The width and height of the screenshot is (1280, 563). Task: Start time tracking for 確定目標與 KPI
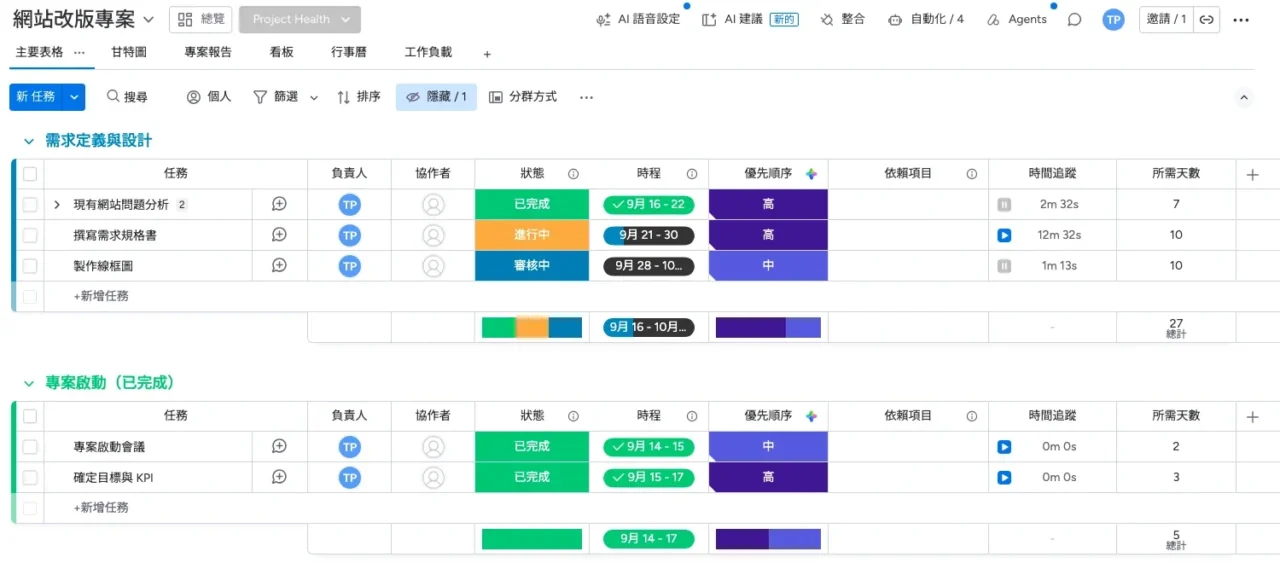(1004, 478)
